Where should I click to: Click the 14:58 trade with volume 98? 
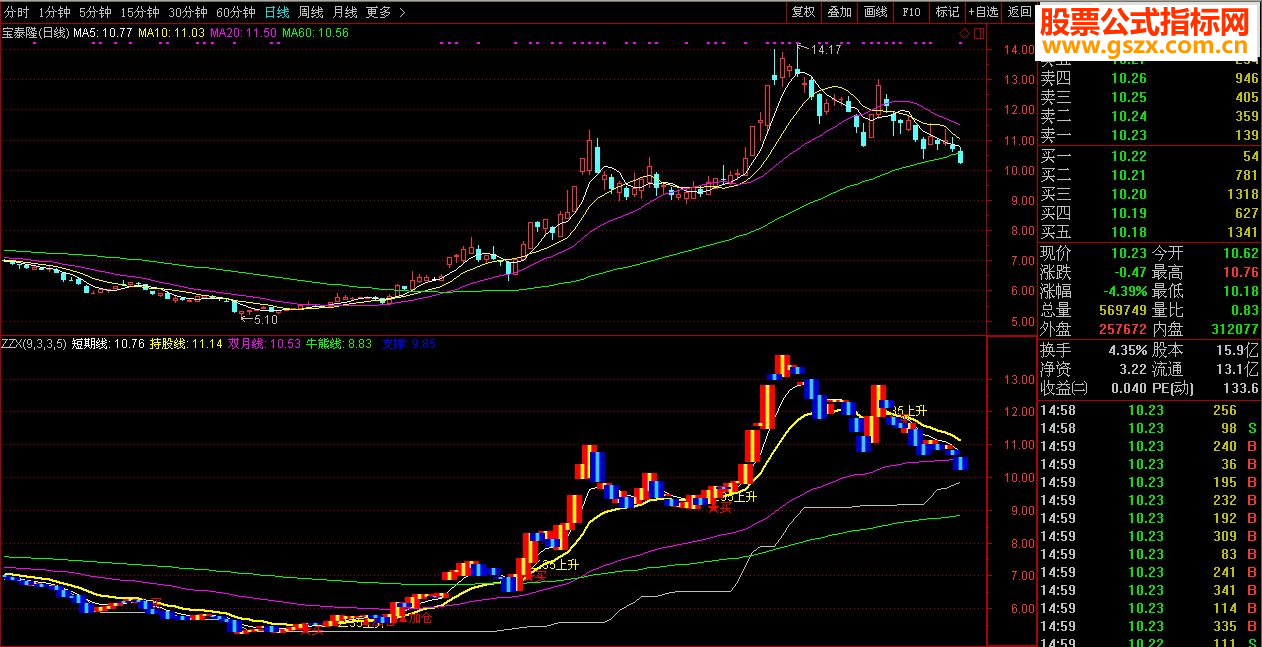(1148, 428)
